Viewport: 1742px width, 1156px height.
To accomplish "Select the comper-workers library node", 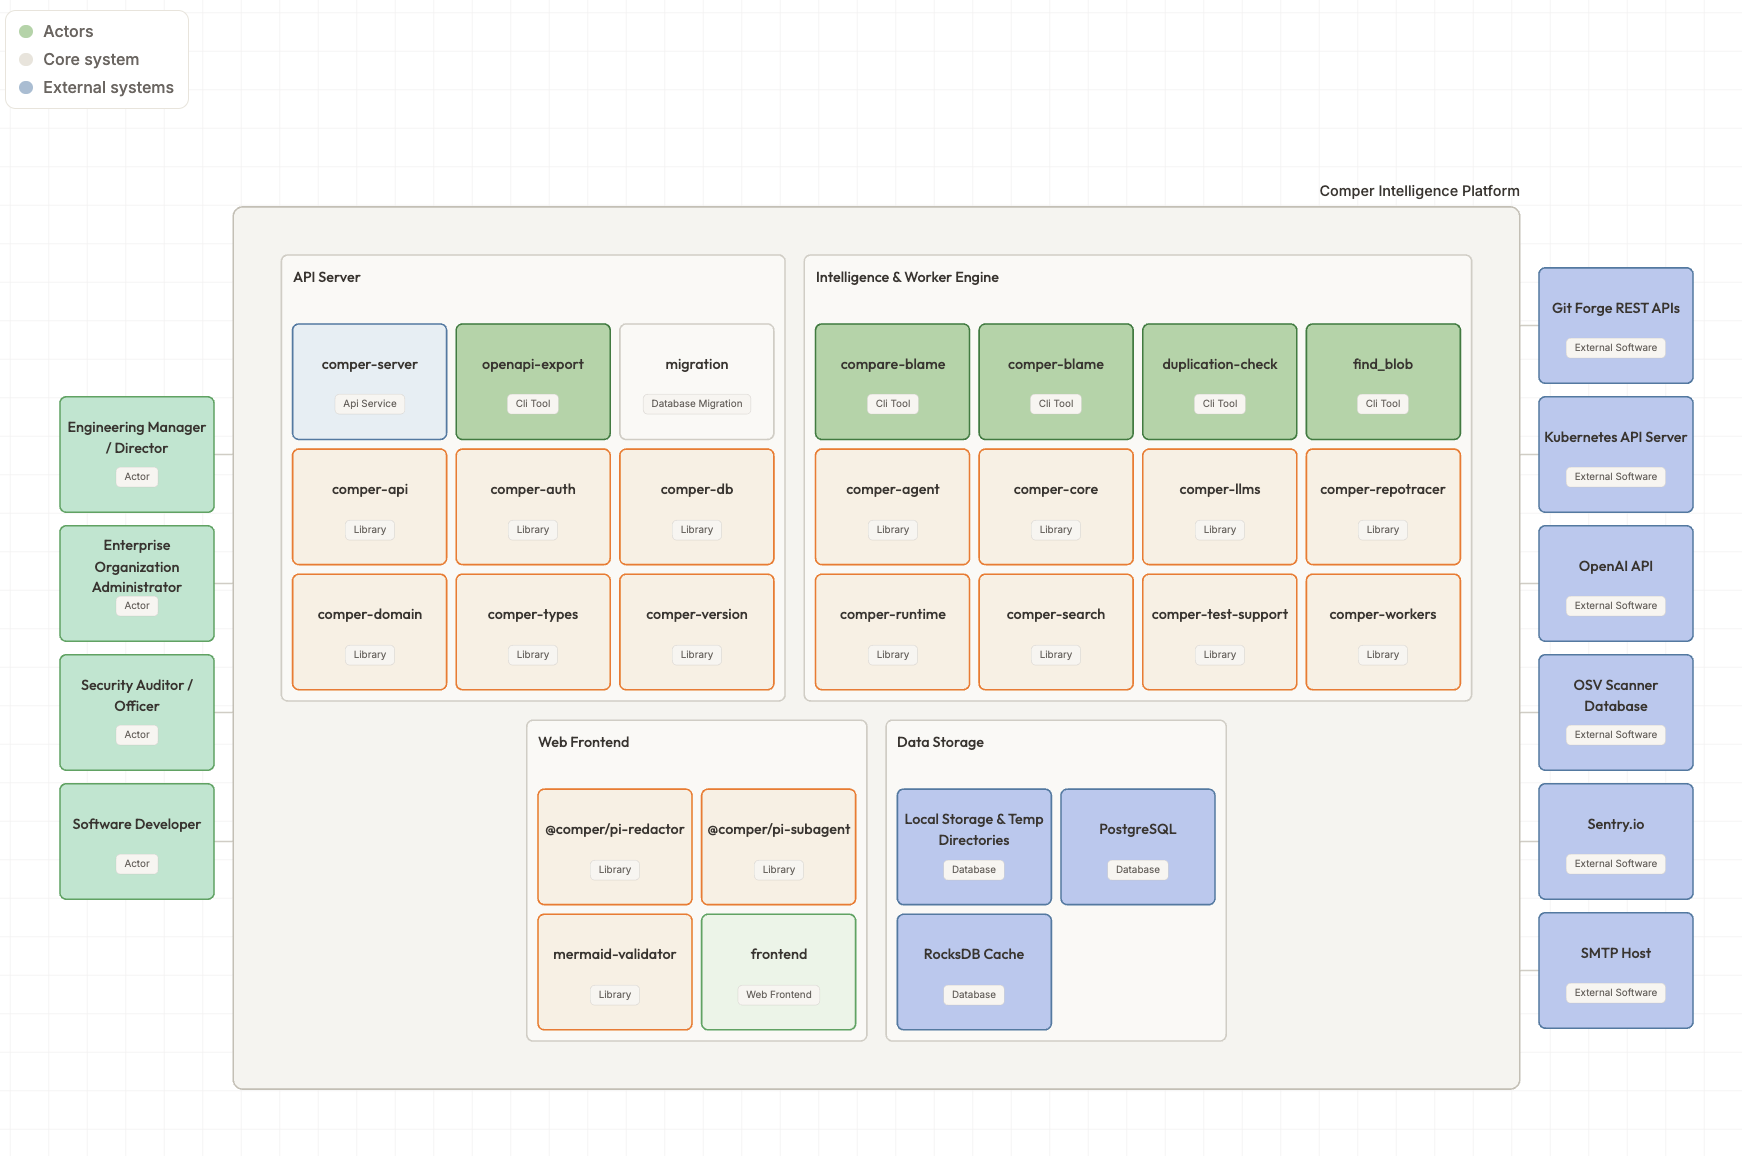I will coord(1383,632).
